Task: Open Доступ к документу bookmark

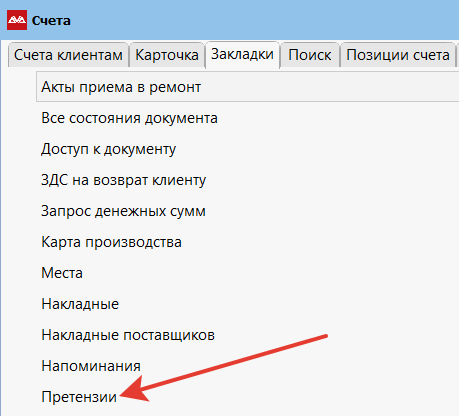Action: click(x=247, y=149)
